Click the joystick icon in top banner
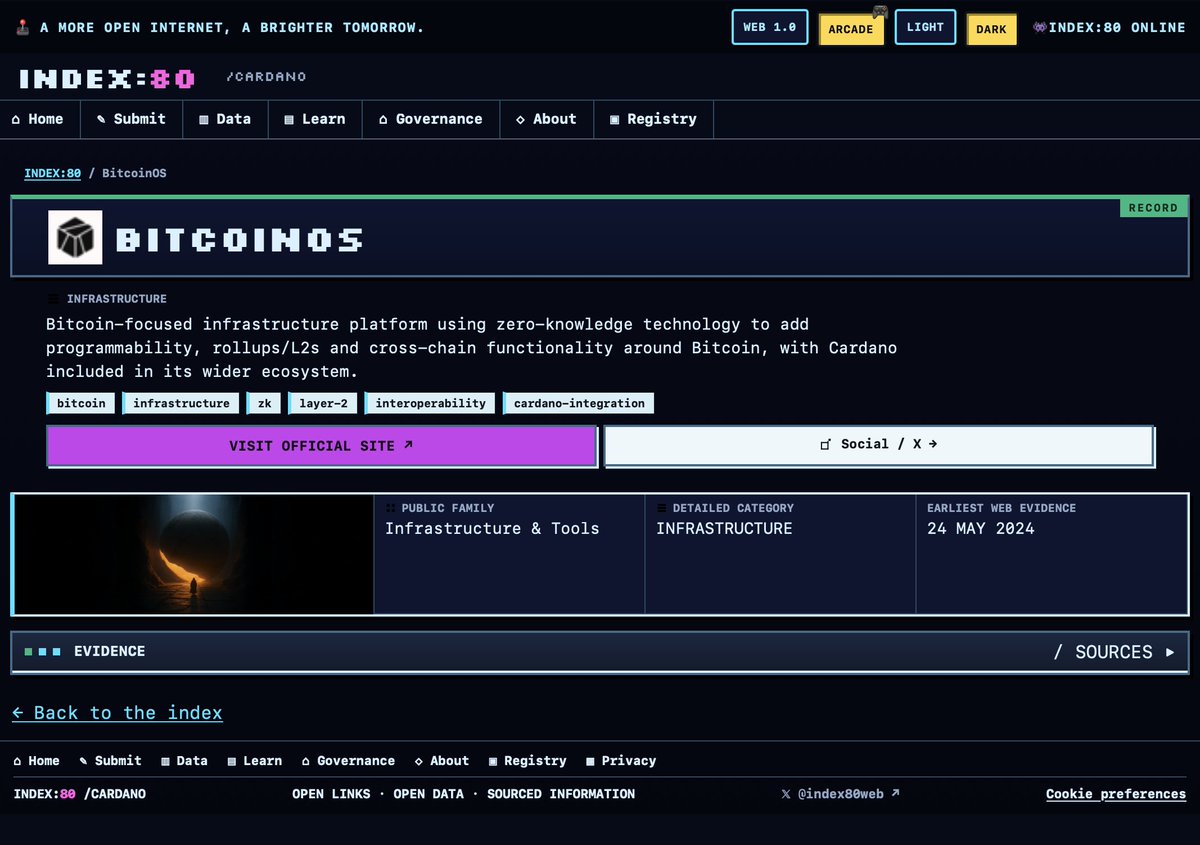 [x=23, y=28]
